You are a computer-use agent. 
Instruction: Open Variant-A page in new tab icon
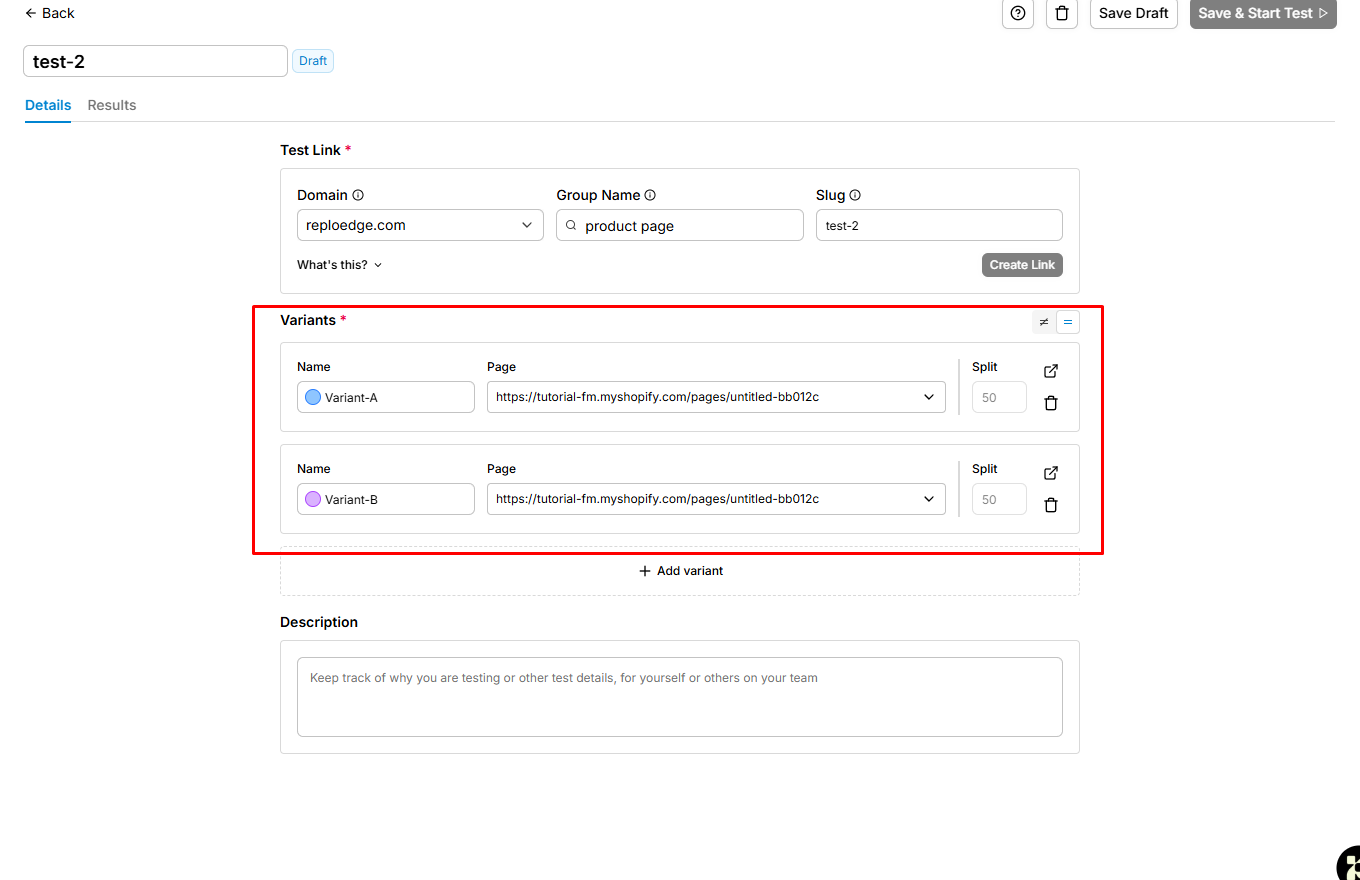click(x=1051, y=371)
